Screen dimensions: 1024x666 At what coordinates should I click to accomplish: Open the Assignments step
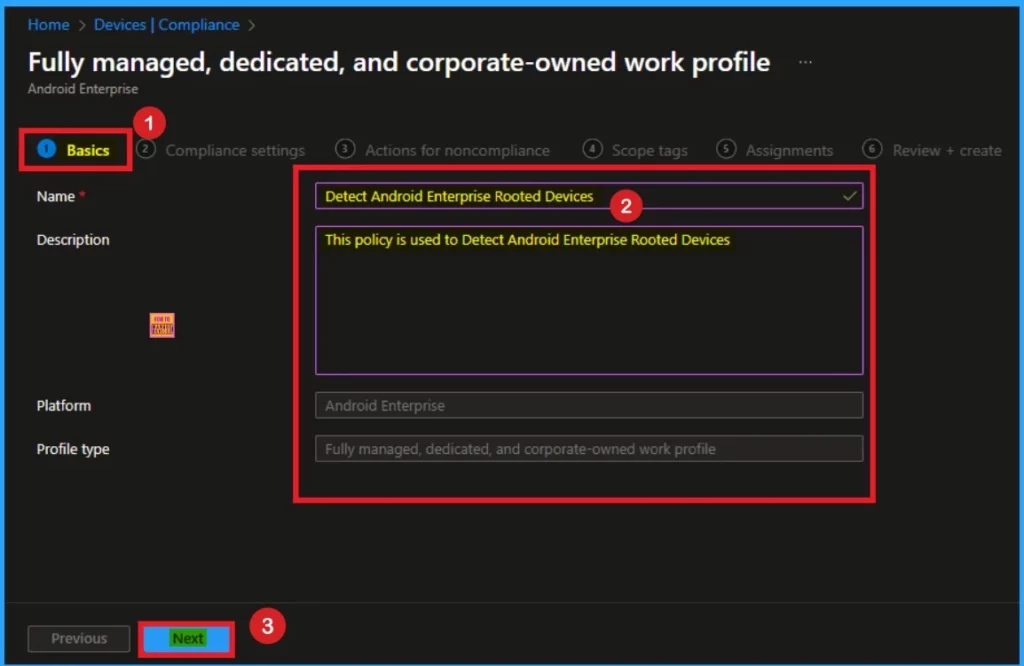(x=775, y=150)
